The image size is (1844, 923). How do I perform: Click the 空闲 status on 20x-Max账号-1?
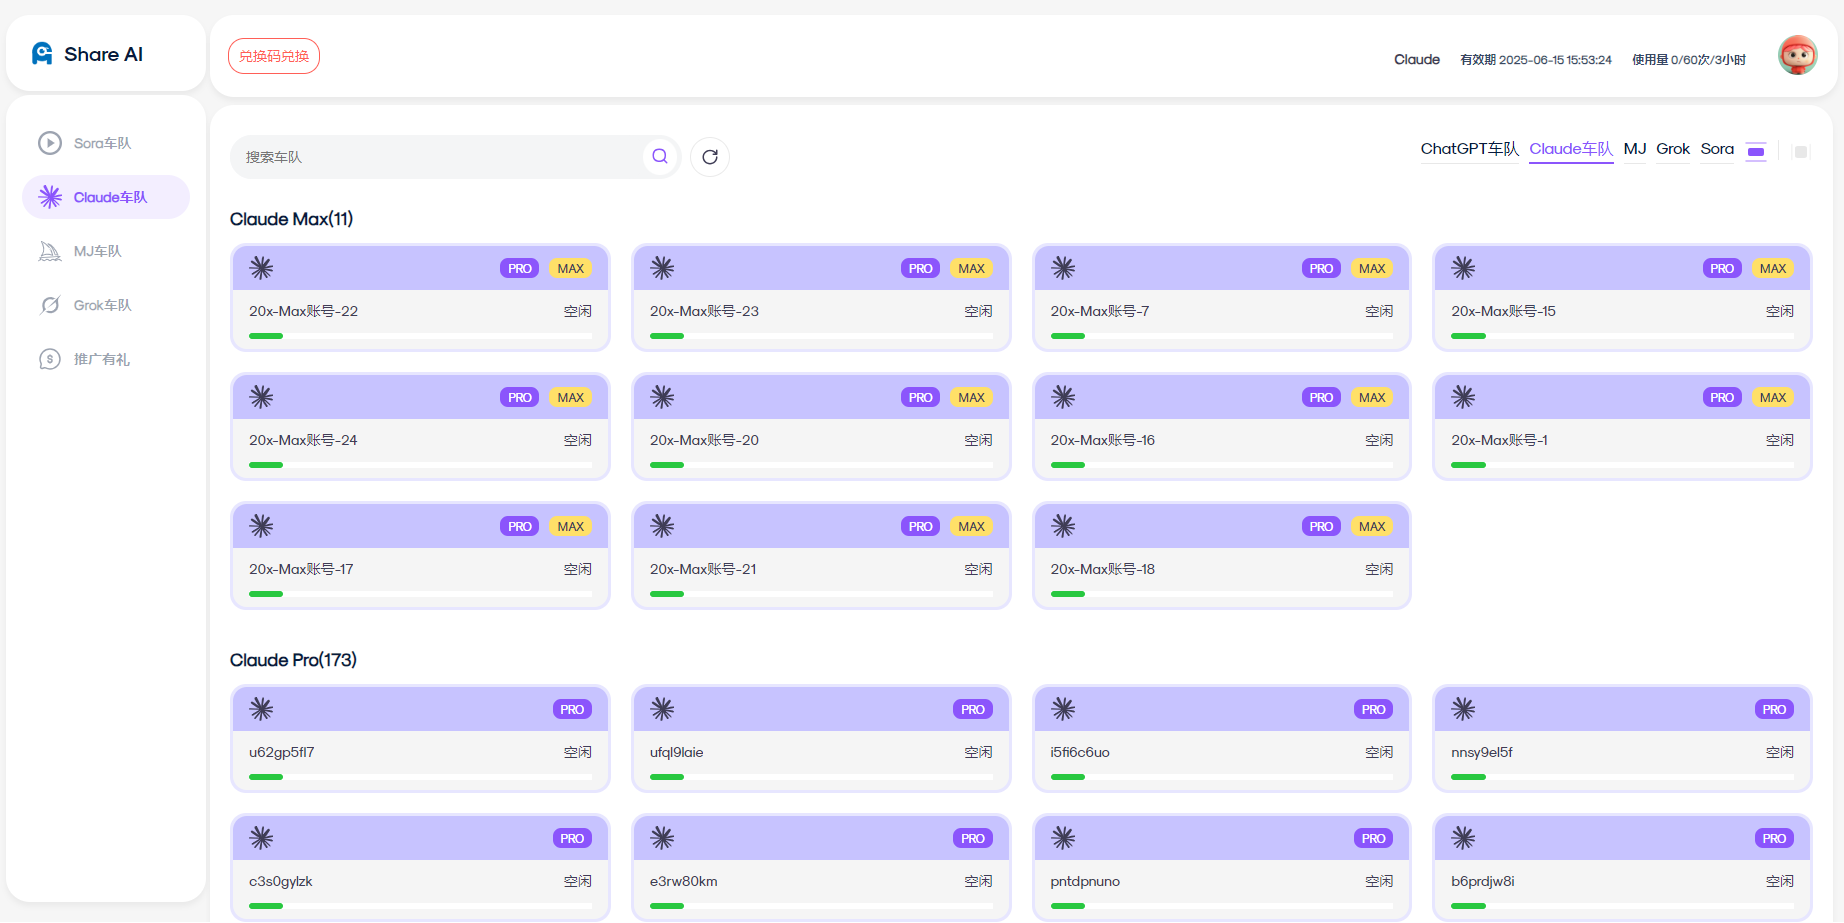click(1779, 440)
